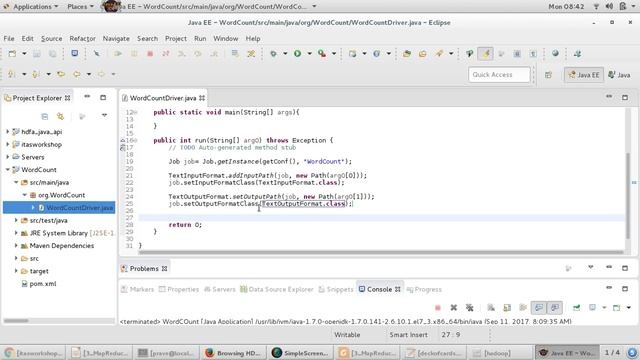Screen dimensions: 640x360
Task: Open the Run menu
Action: coord(200,38)
